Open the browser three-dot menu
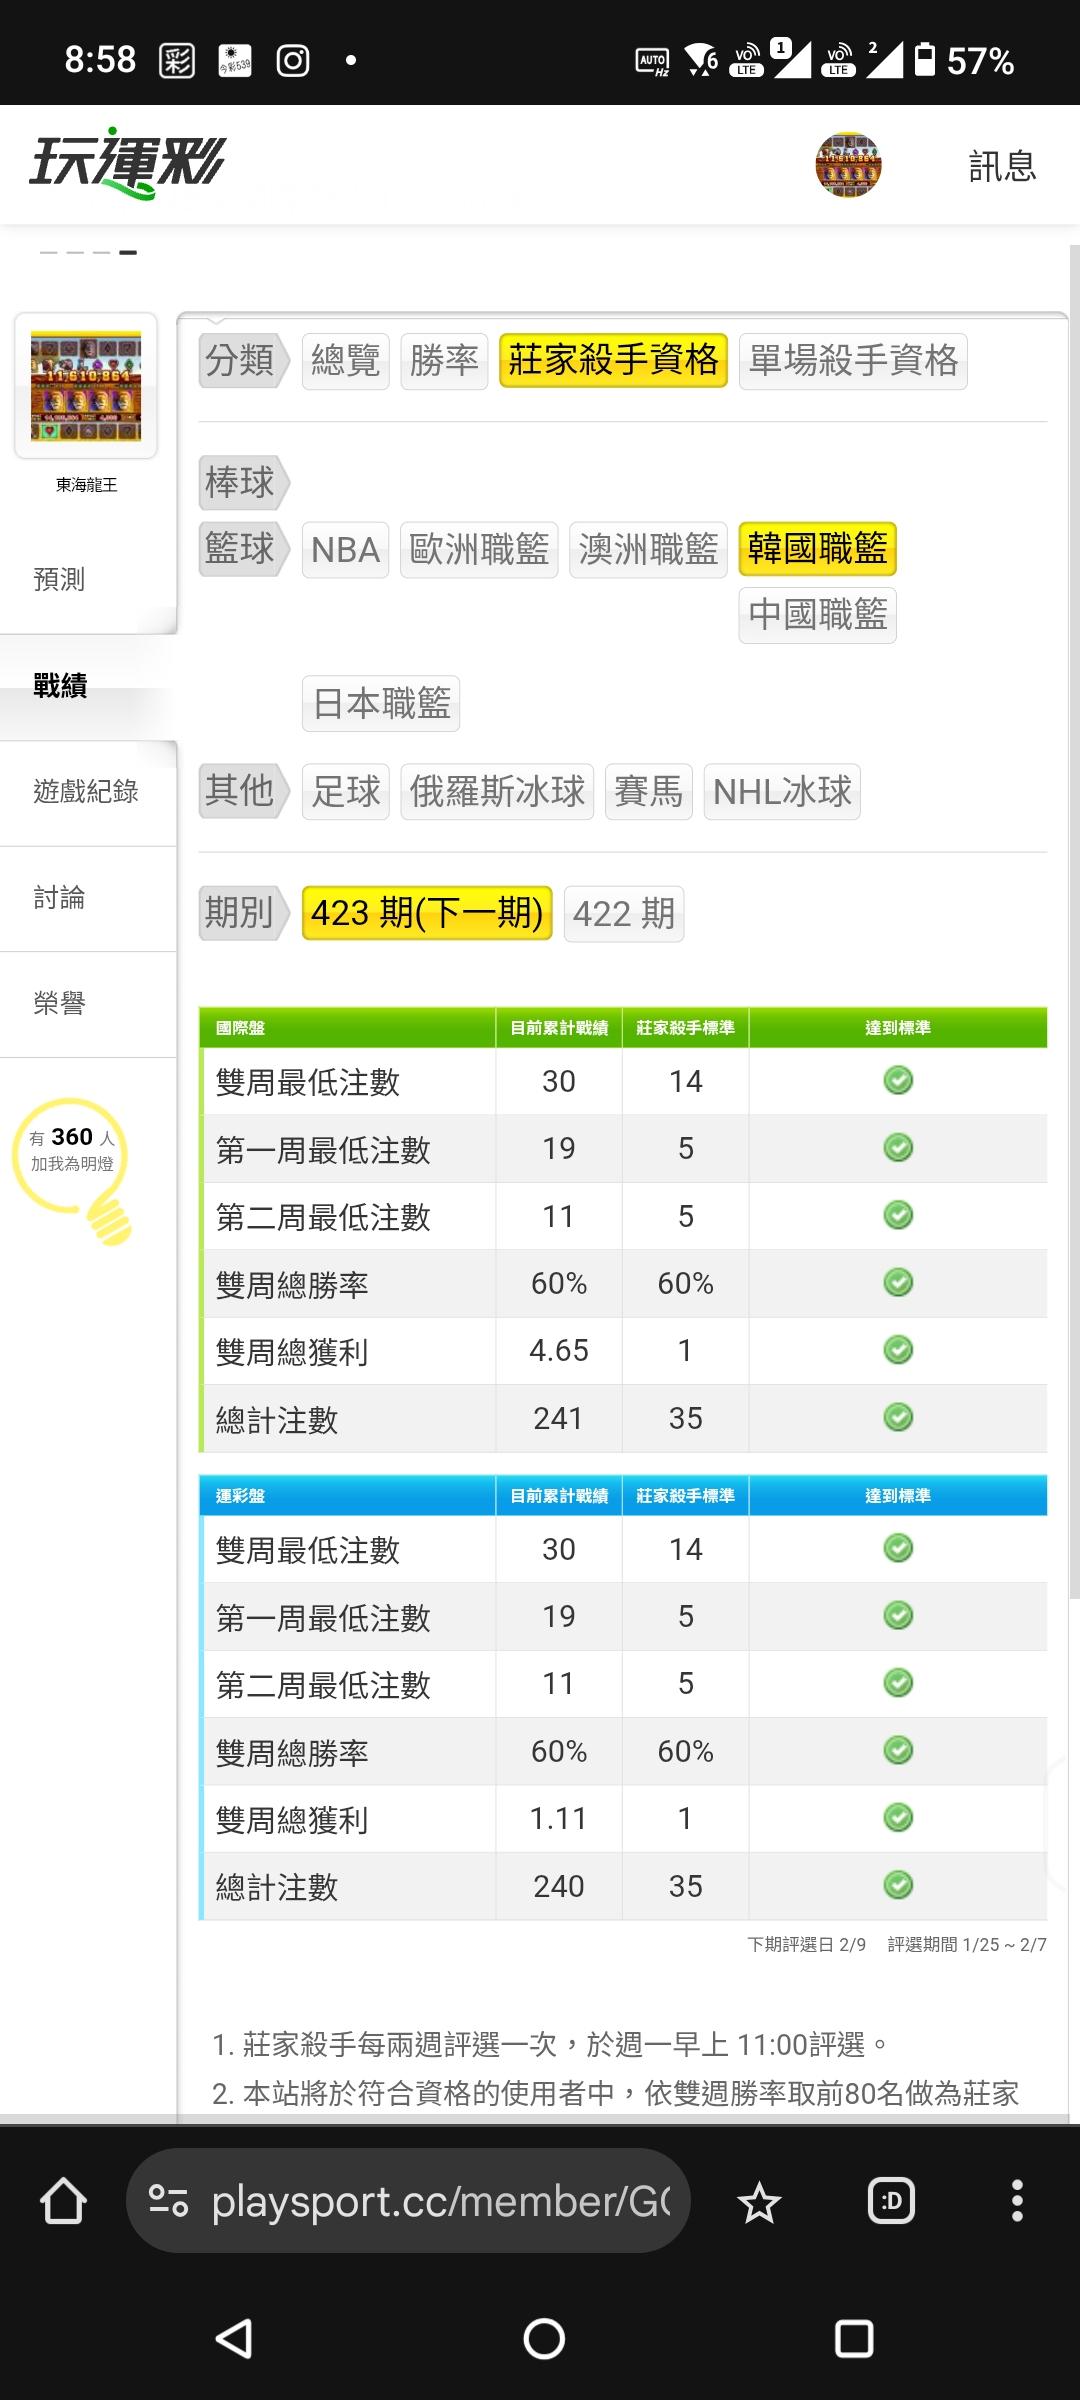Screen dimensions: 1080x2400 tap(1017, 2201)
